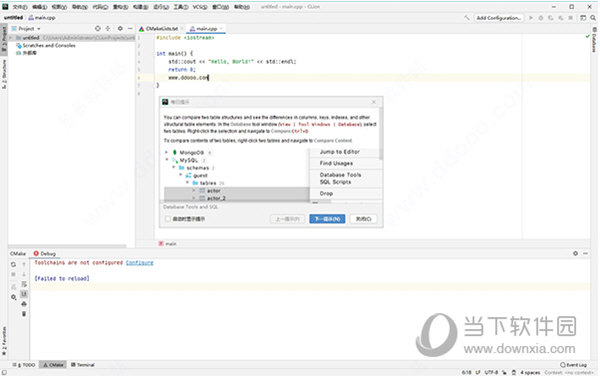Click the expand-all icon in Project panel
600x378 pixels.
tap(108, 28)
